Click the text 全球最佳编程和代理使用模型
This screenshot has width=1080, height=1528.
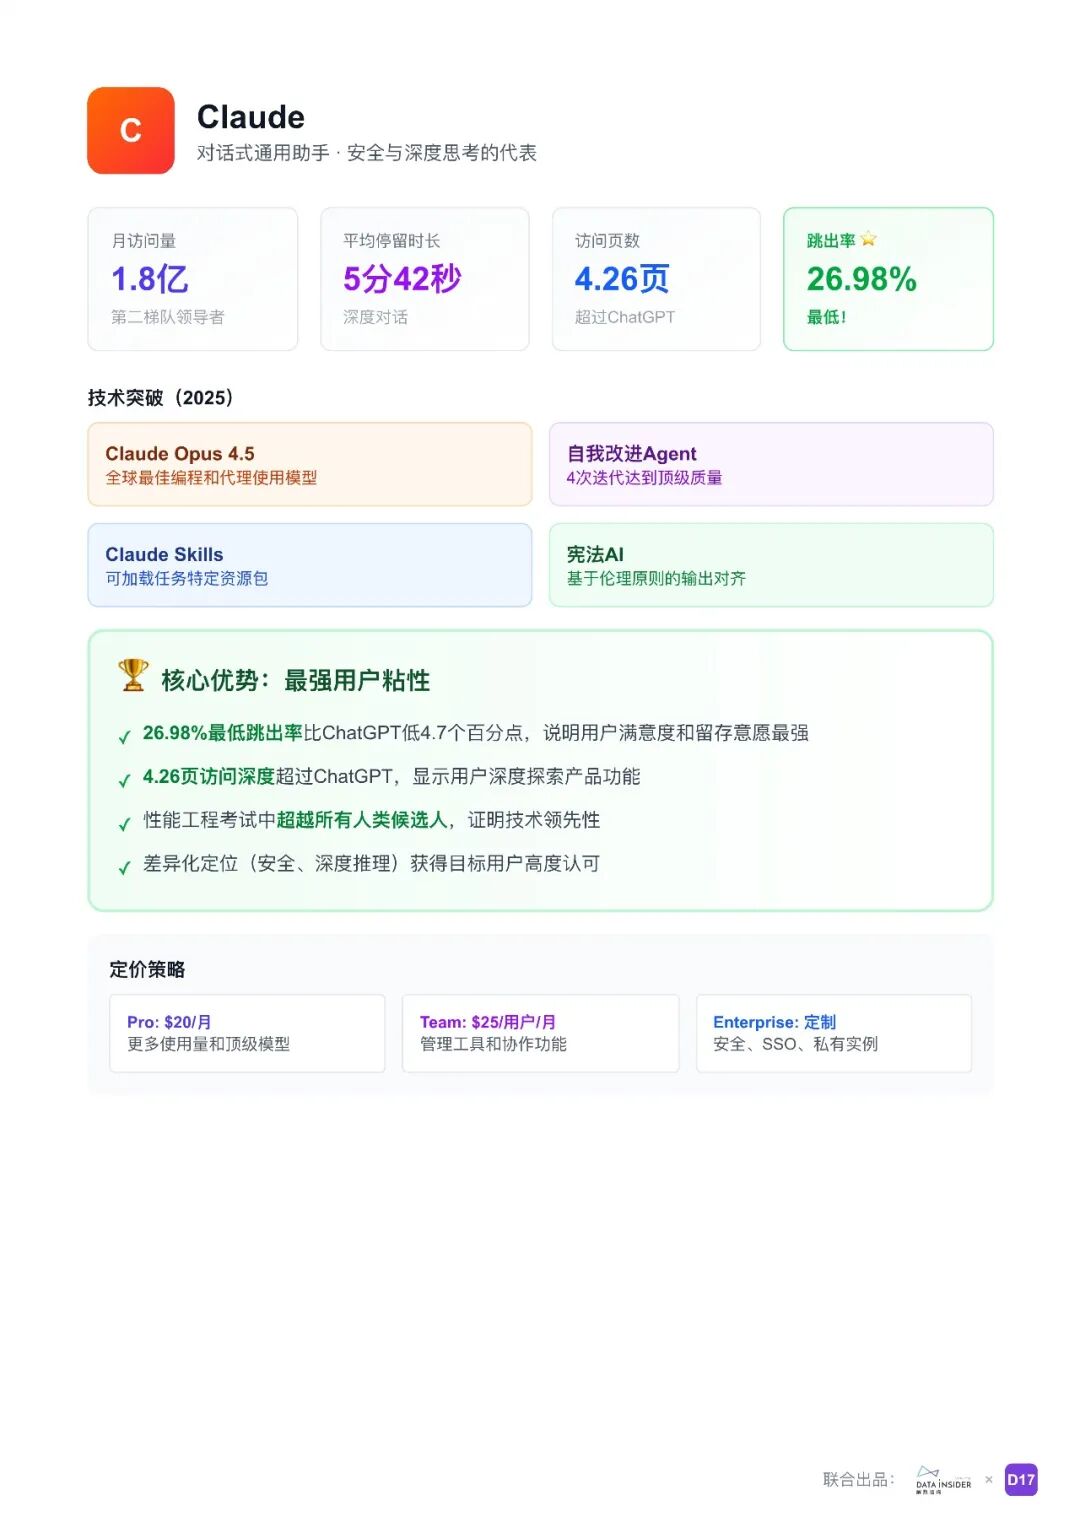212,478
